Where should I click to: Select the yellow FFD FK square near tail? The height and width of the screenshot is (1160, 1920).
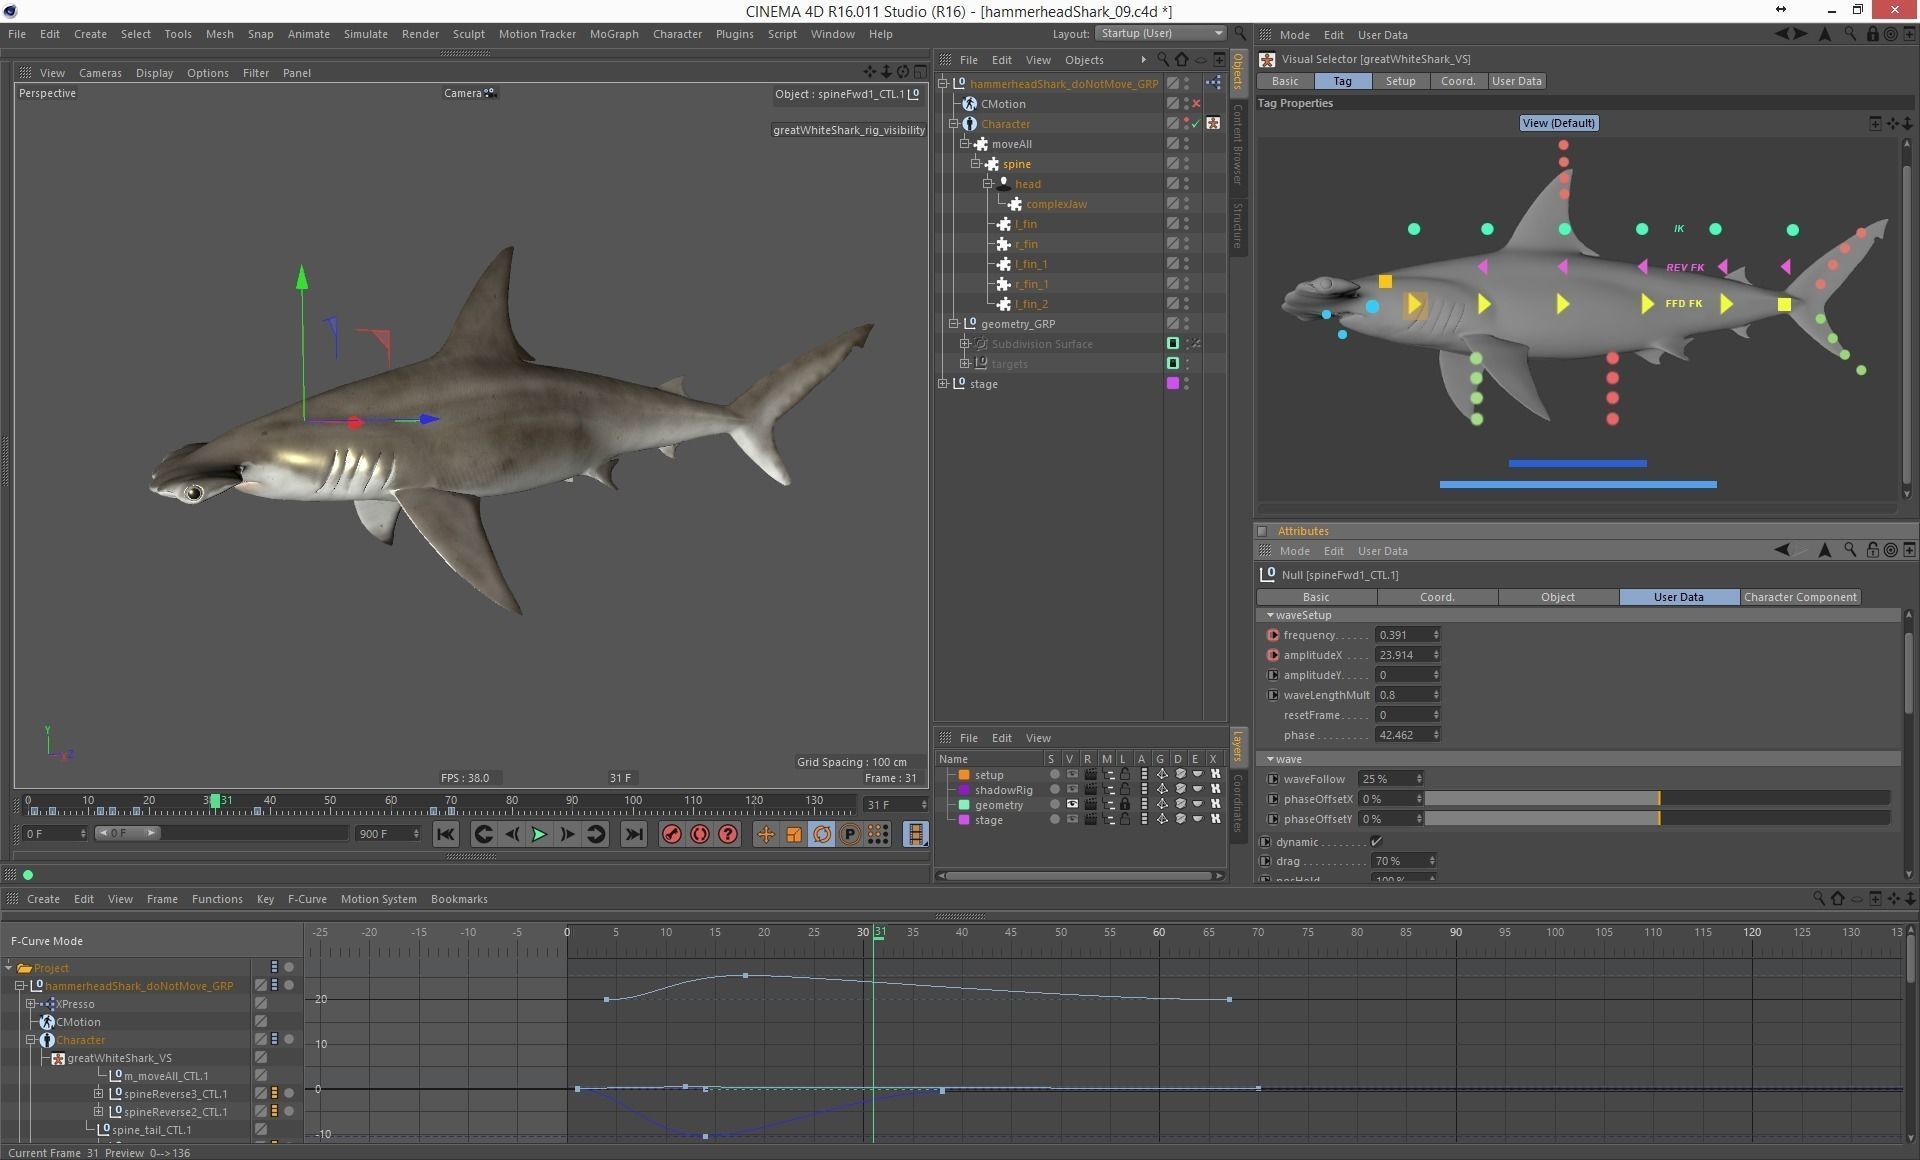tap(1784, 304)
